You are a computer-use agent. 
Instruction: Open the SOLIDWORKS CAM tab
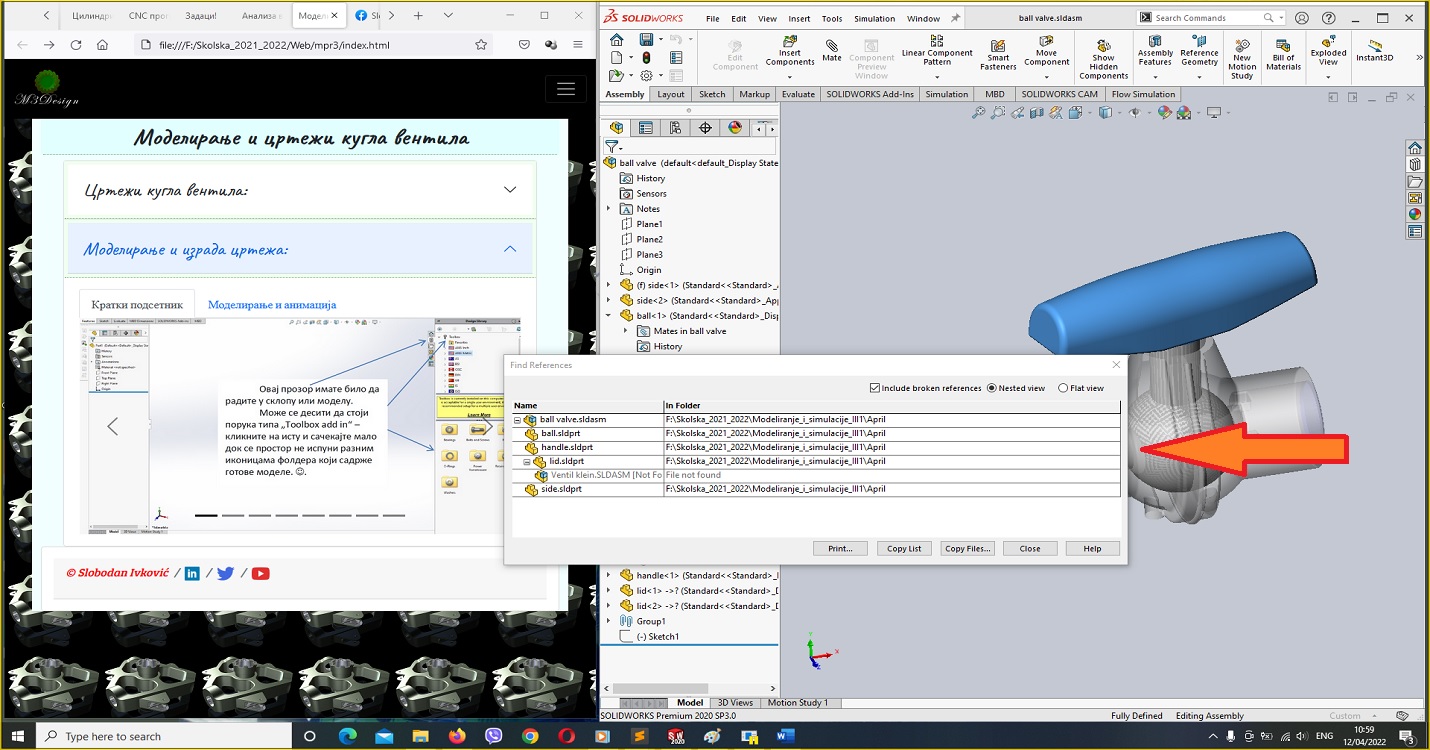tap(1059, 94)
